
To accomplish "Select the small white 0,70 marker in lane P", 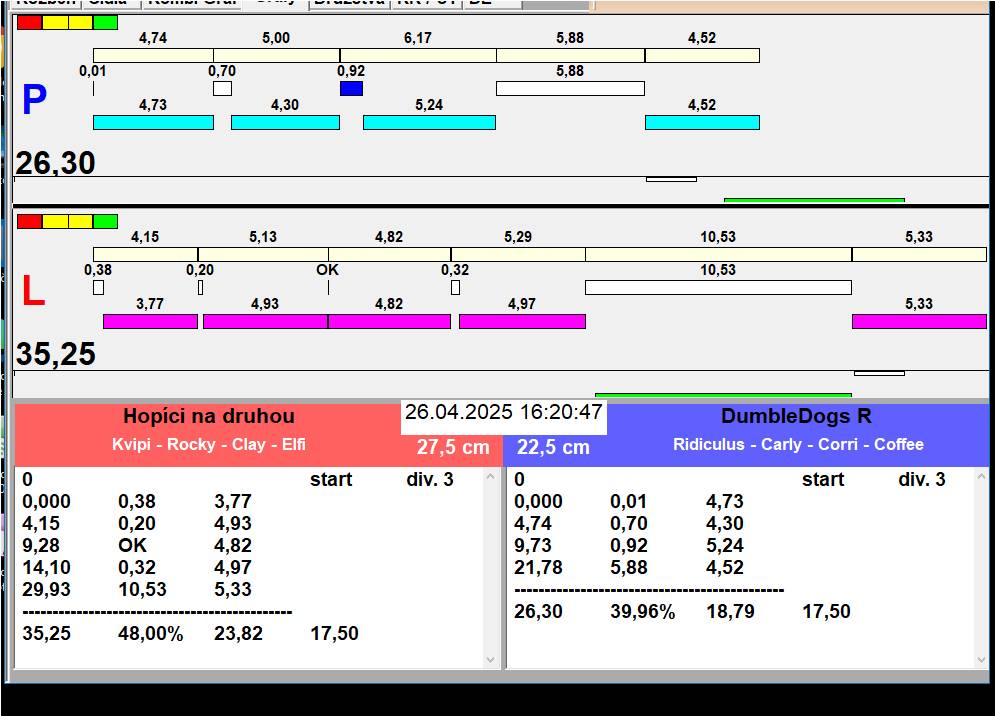I will pos(222,89).
